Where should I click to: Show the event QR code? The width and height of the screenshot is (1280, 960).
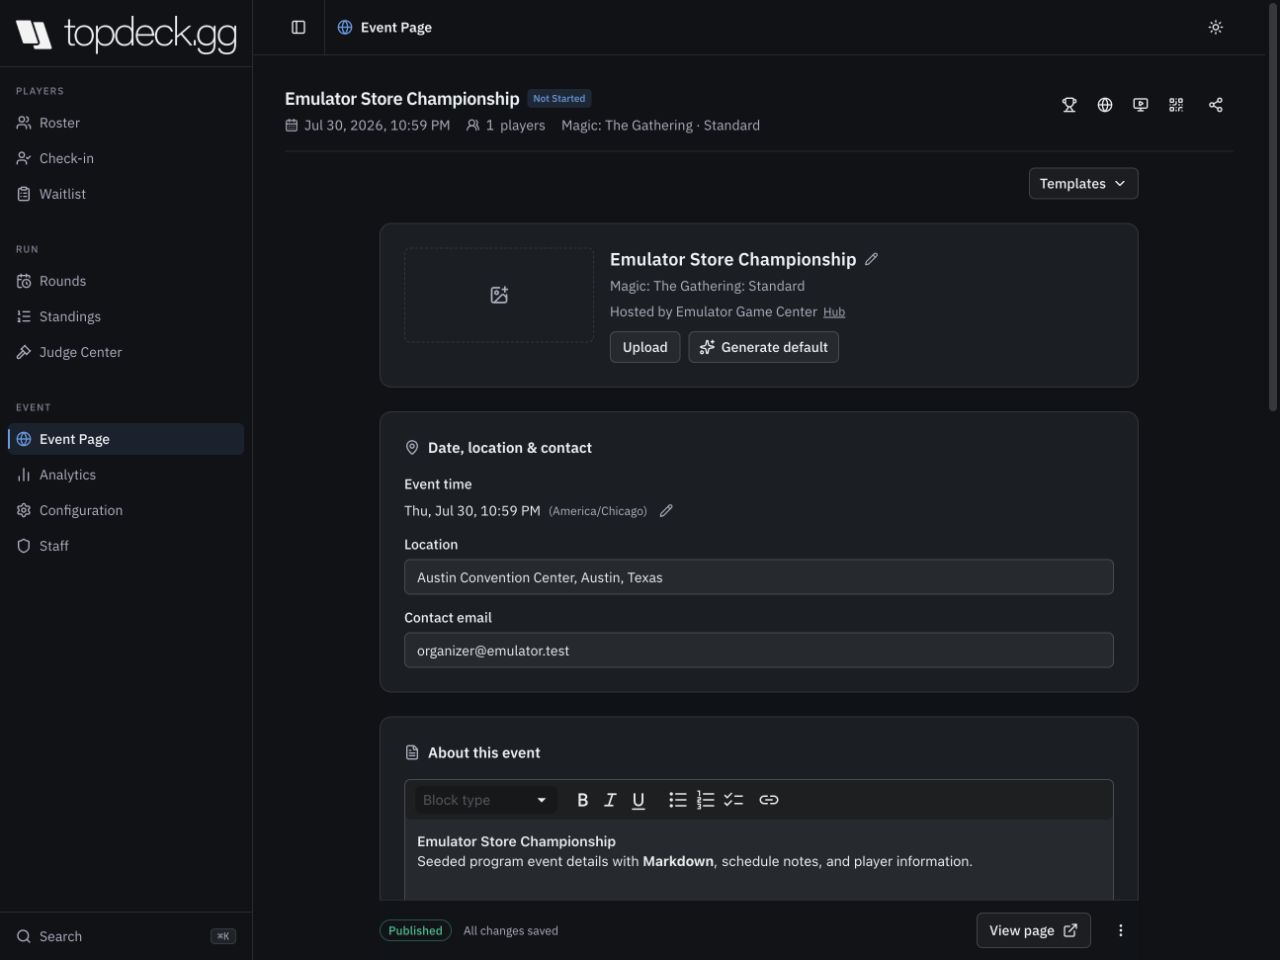[x=1176, y=105]
